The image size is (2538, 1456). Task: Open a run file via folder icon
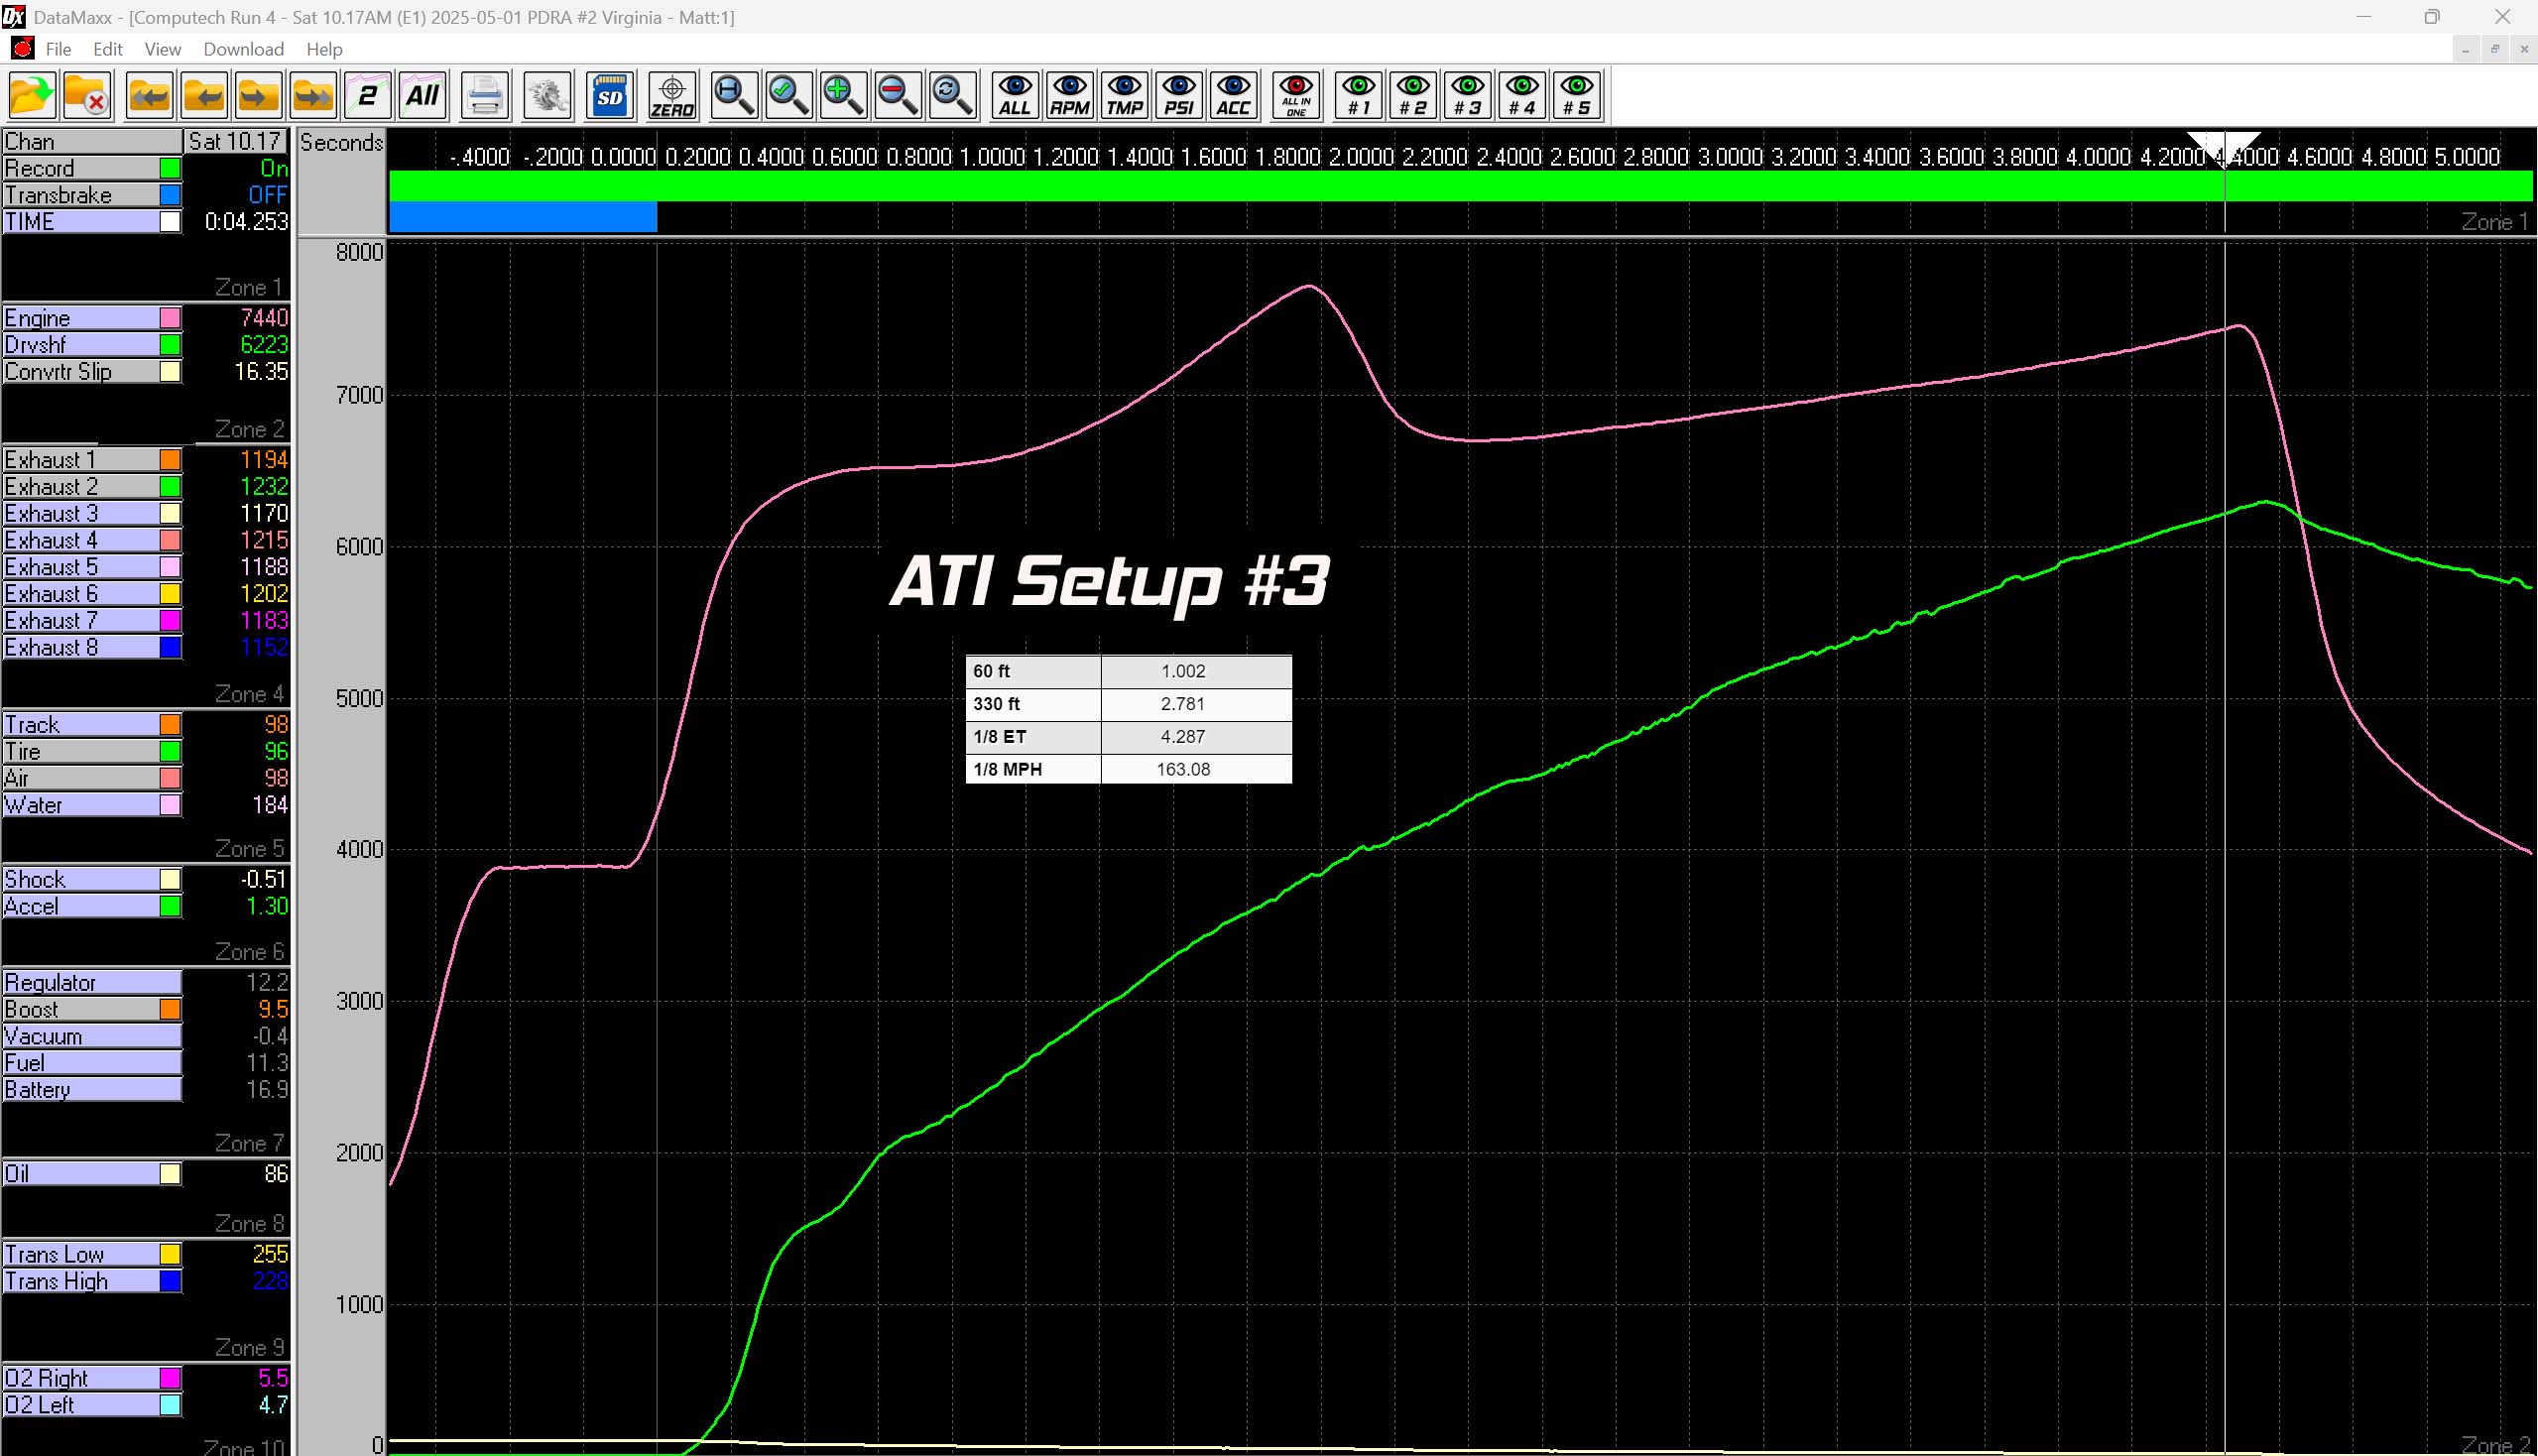click(32, 96)
